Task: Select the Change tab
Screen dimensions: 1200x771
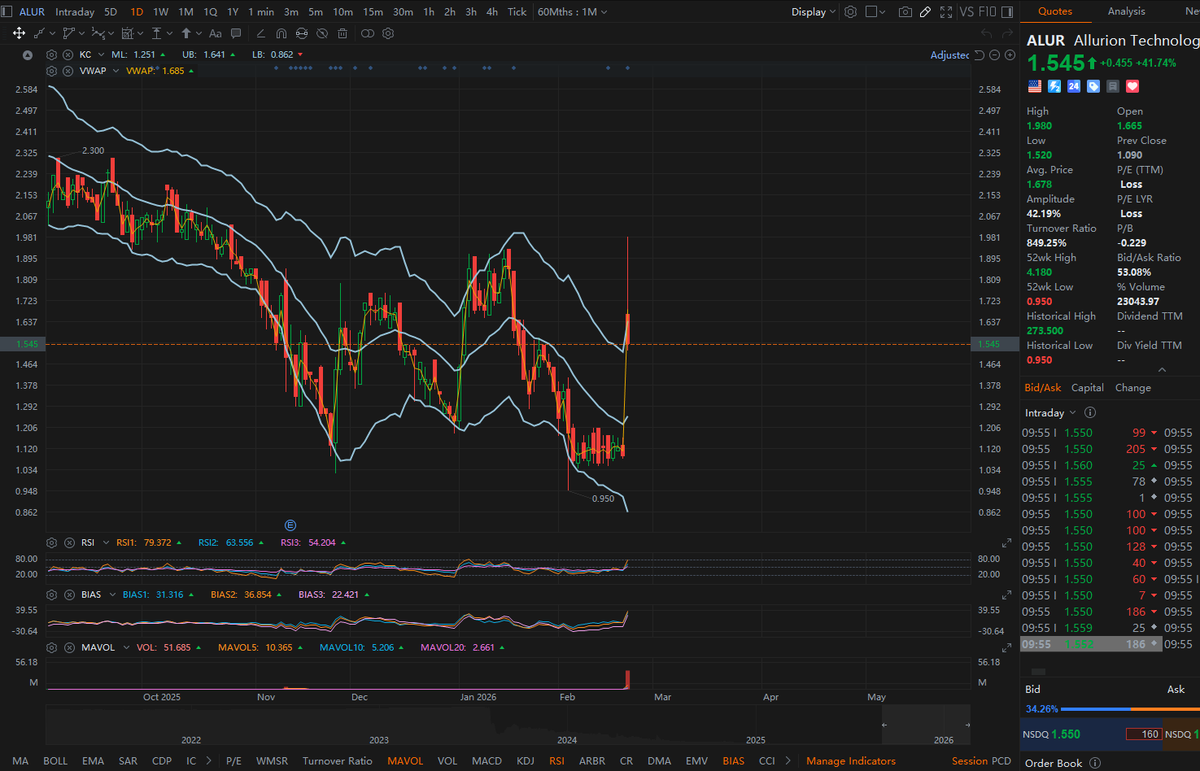Action: [x=1133, y=387]
